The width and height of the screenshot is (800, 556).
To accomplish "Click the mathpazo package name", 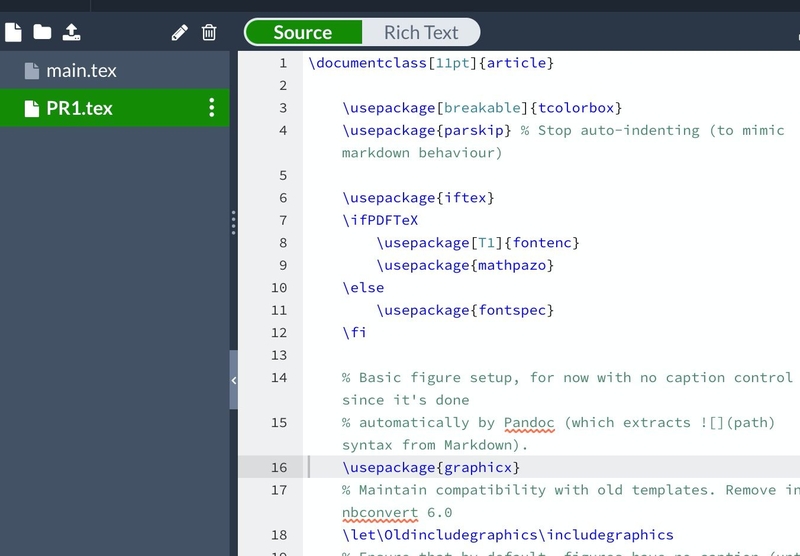I will click(512, 265).
